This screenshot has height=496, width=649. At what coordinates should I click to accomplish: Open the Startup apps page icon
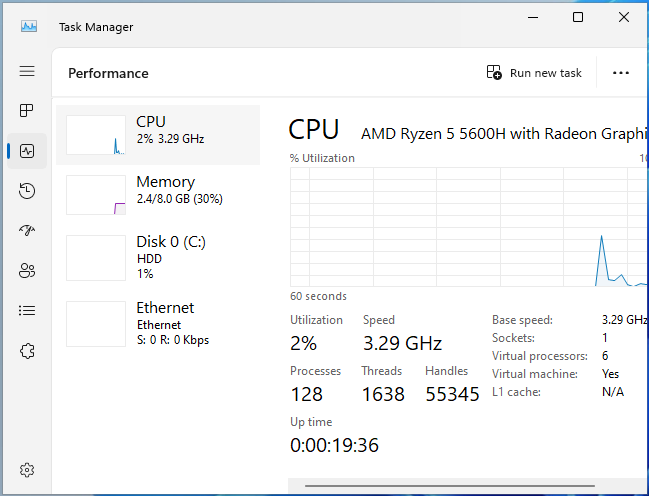click(27, 230)
